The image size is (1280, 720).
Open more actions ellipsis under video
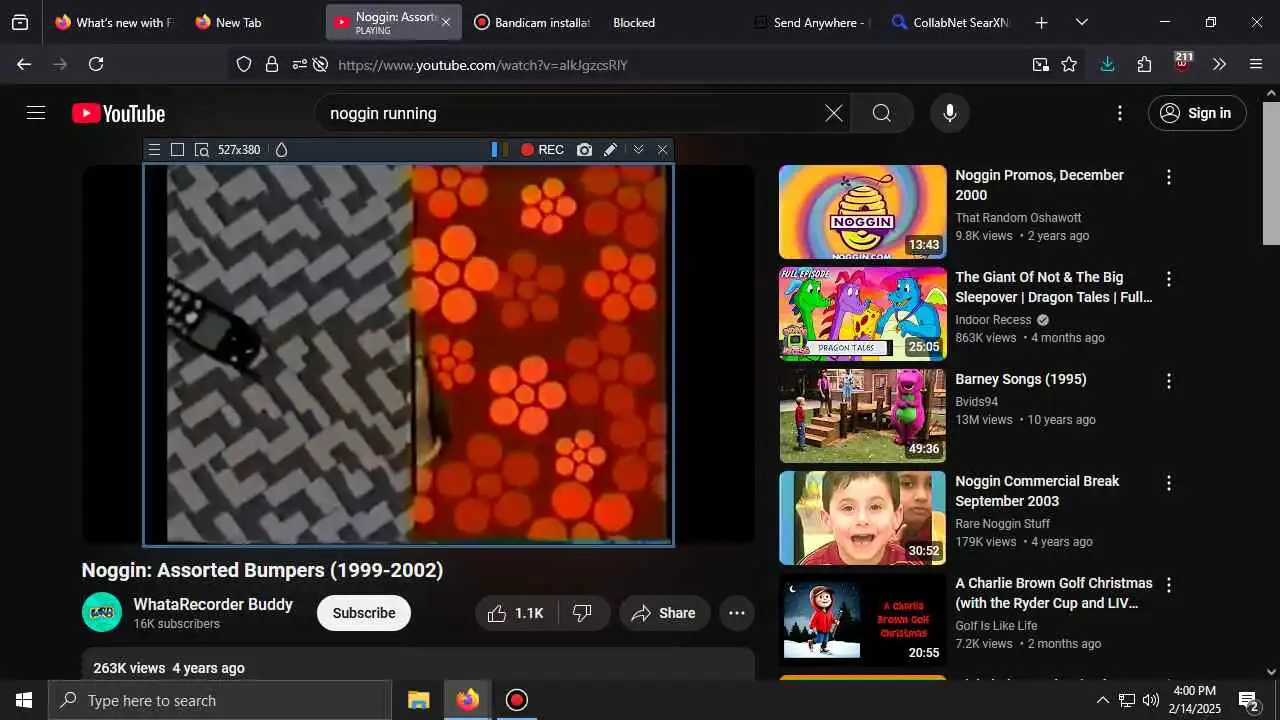pos(737,613)
